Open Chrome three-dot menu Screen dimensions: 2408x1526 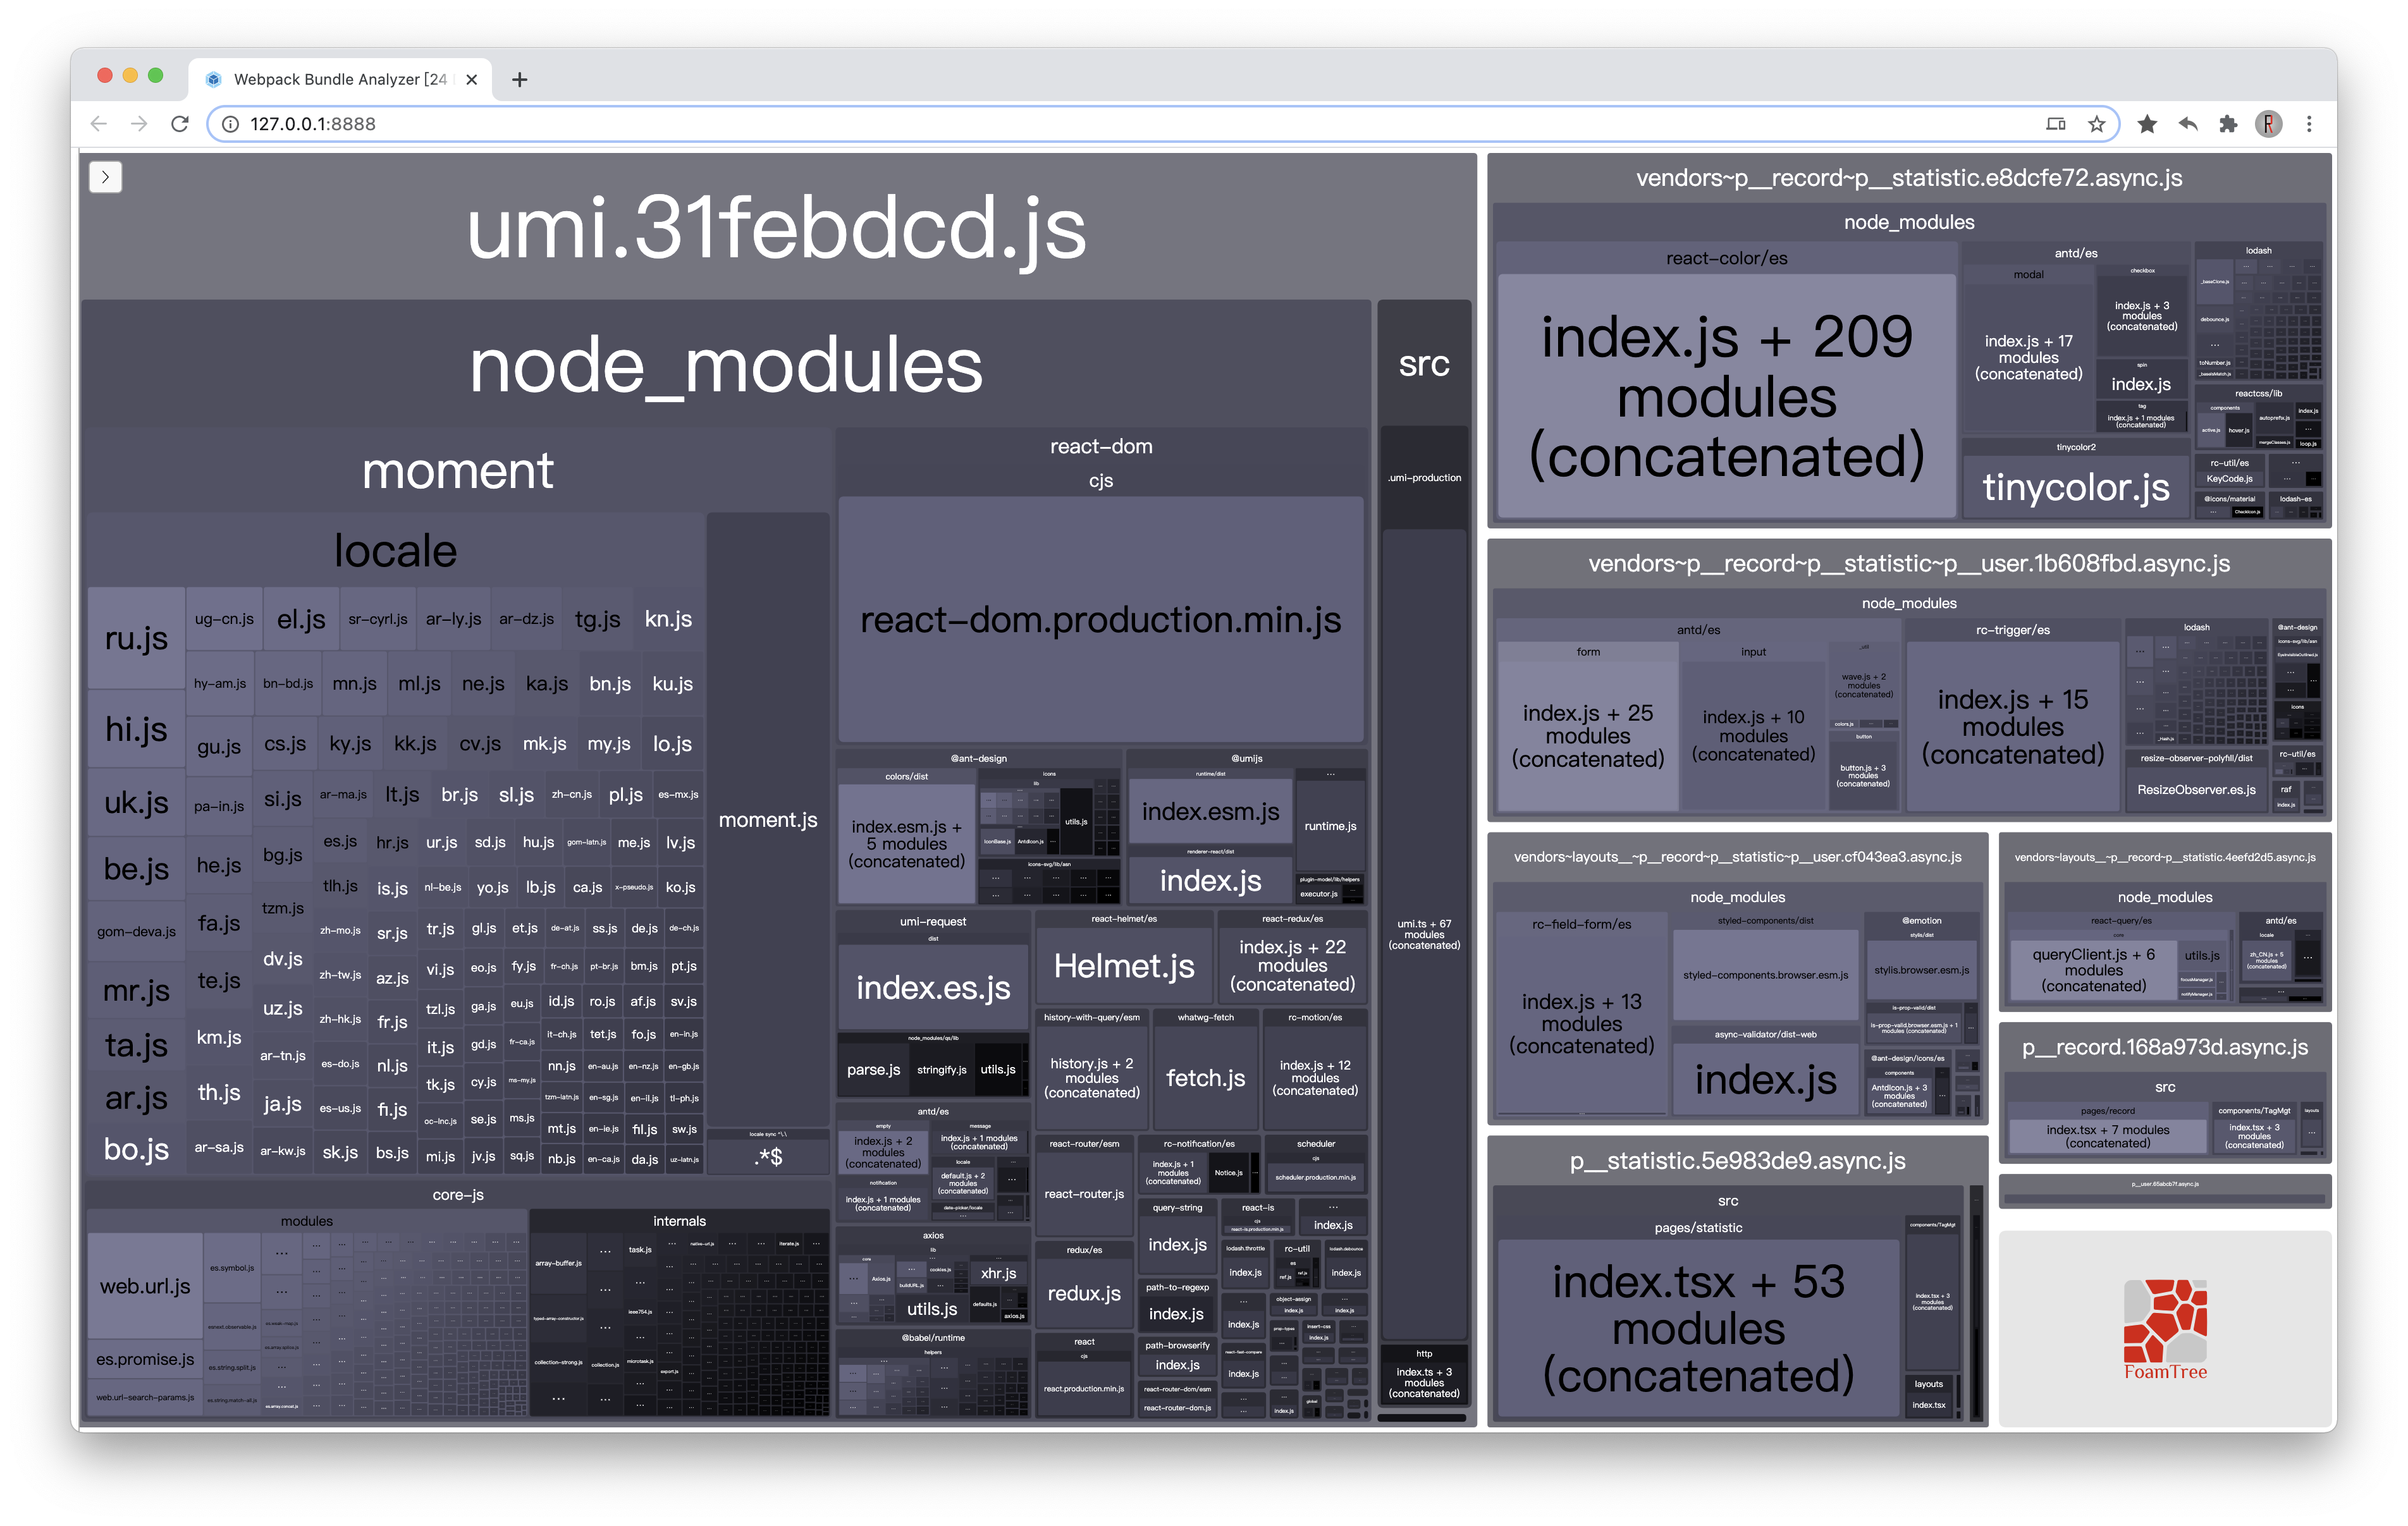point(2309,124)
